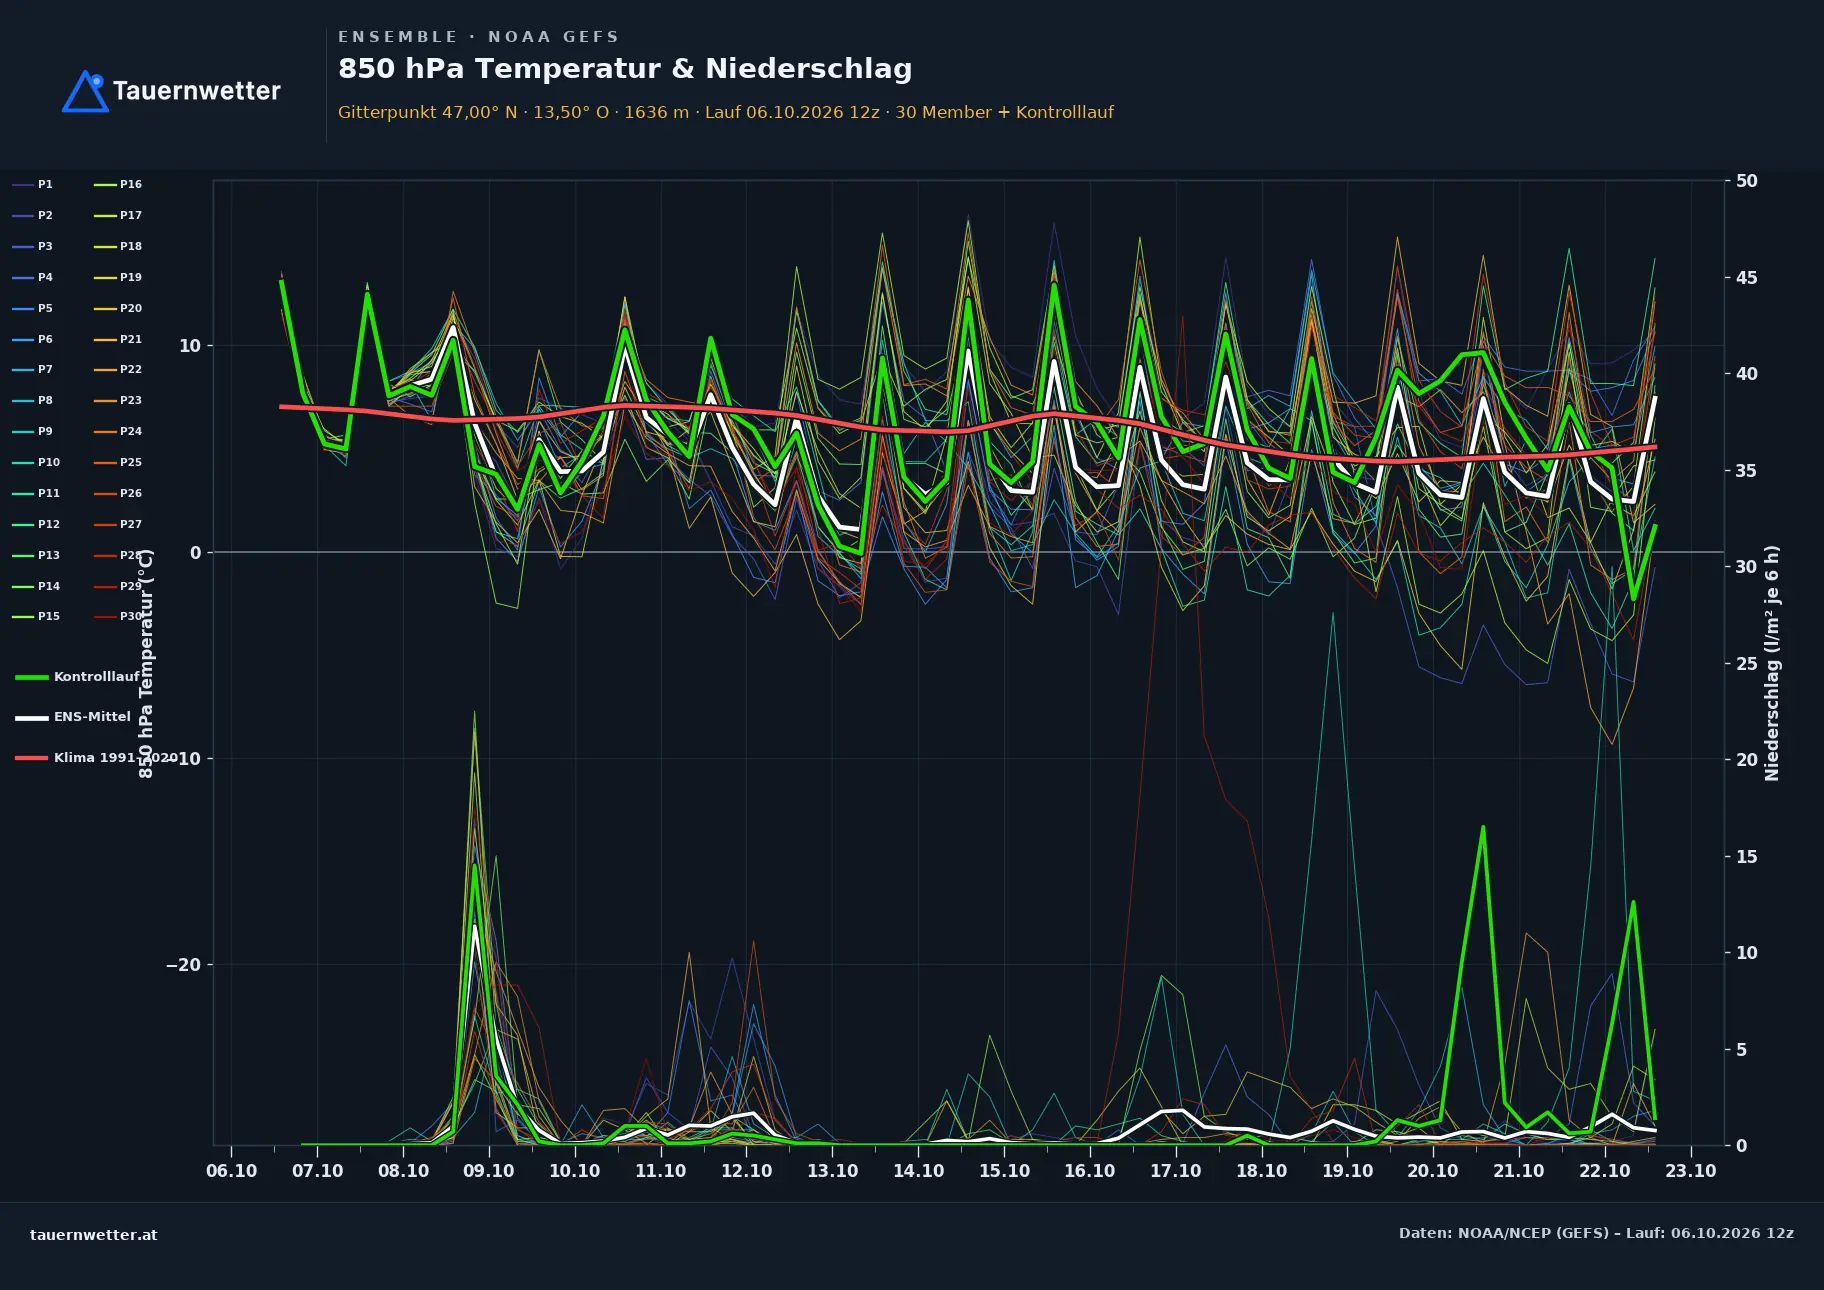Click the Tauernwetter brand name
This screenshot has width=1824, height=1290.
197,91
